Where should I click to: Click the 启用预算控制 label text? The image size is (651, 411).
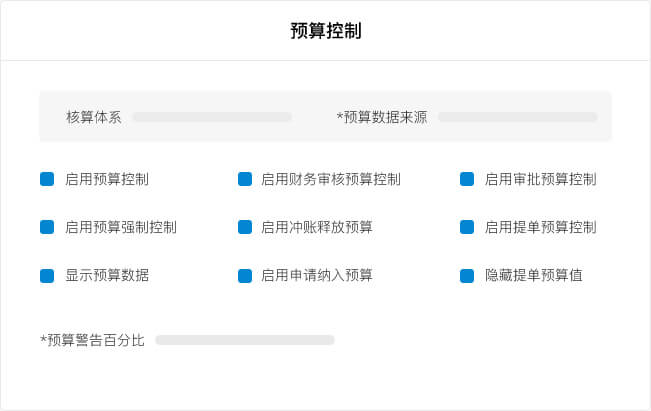pos(107,179)
